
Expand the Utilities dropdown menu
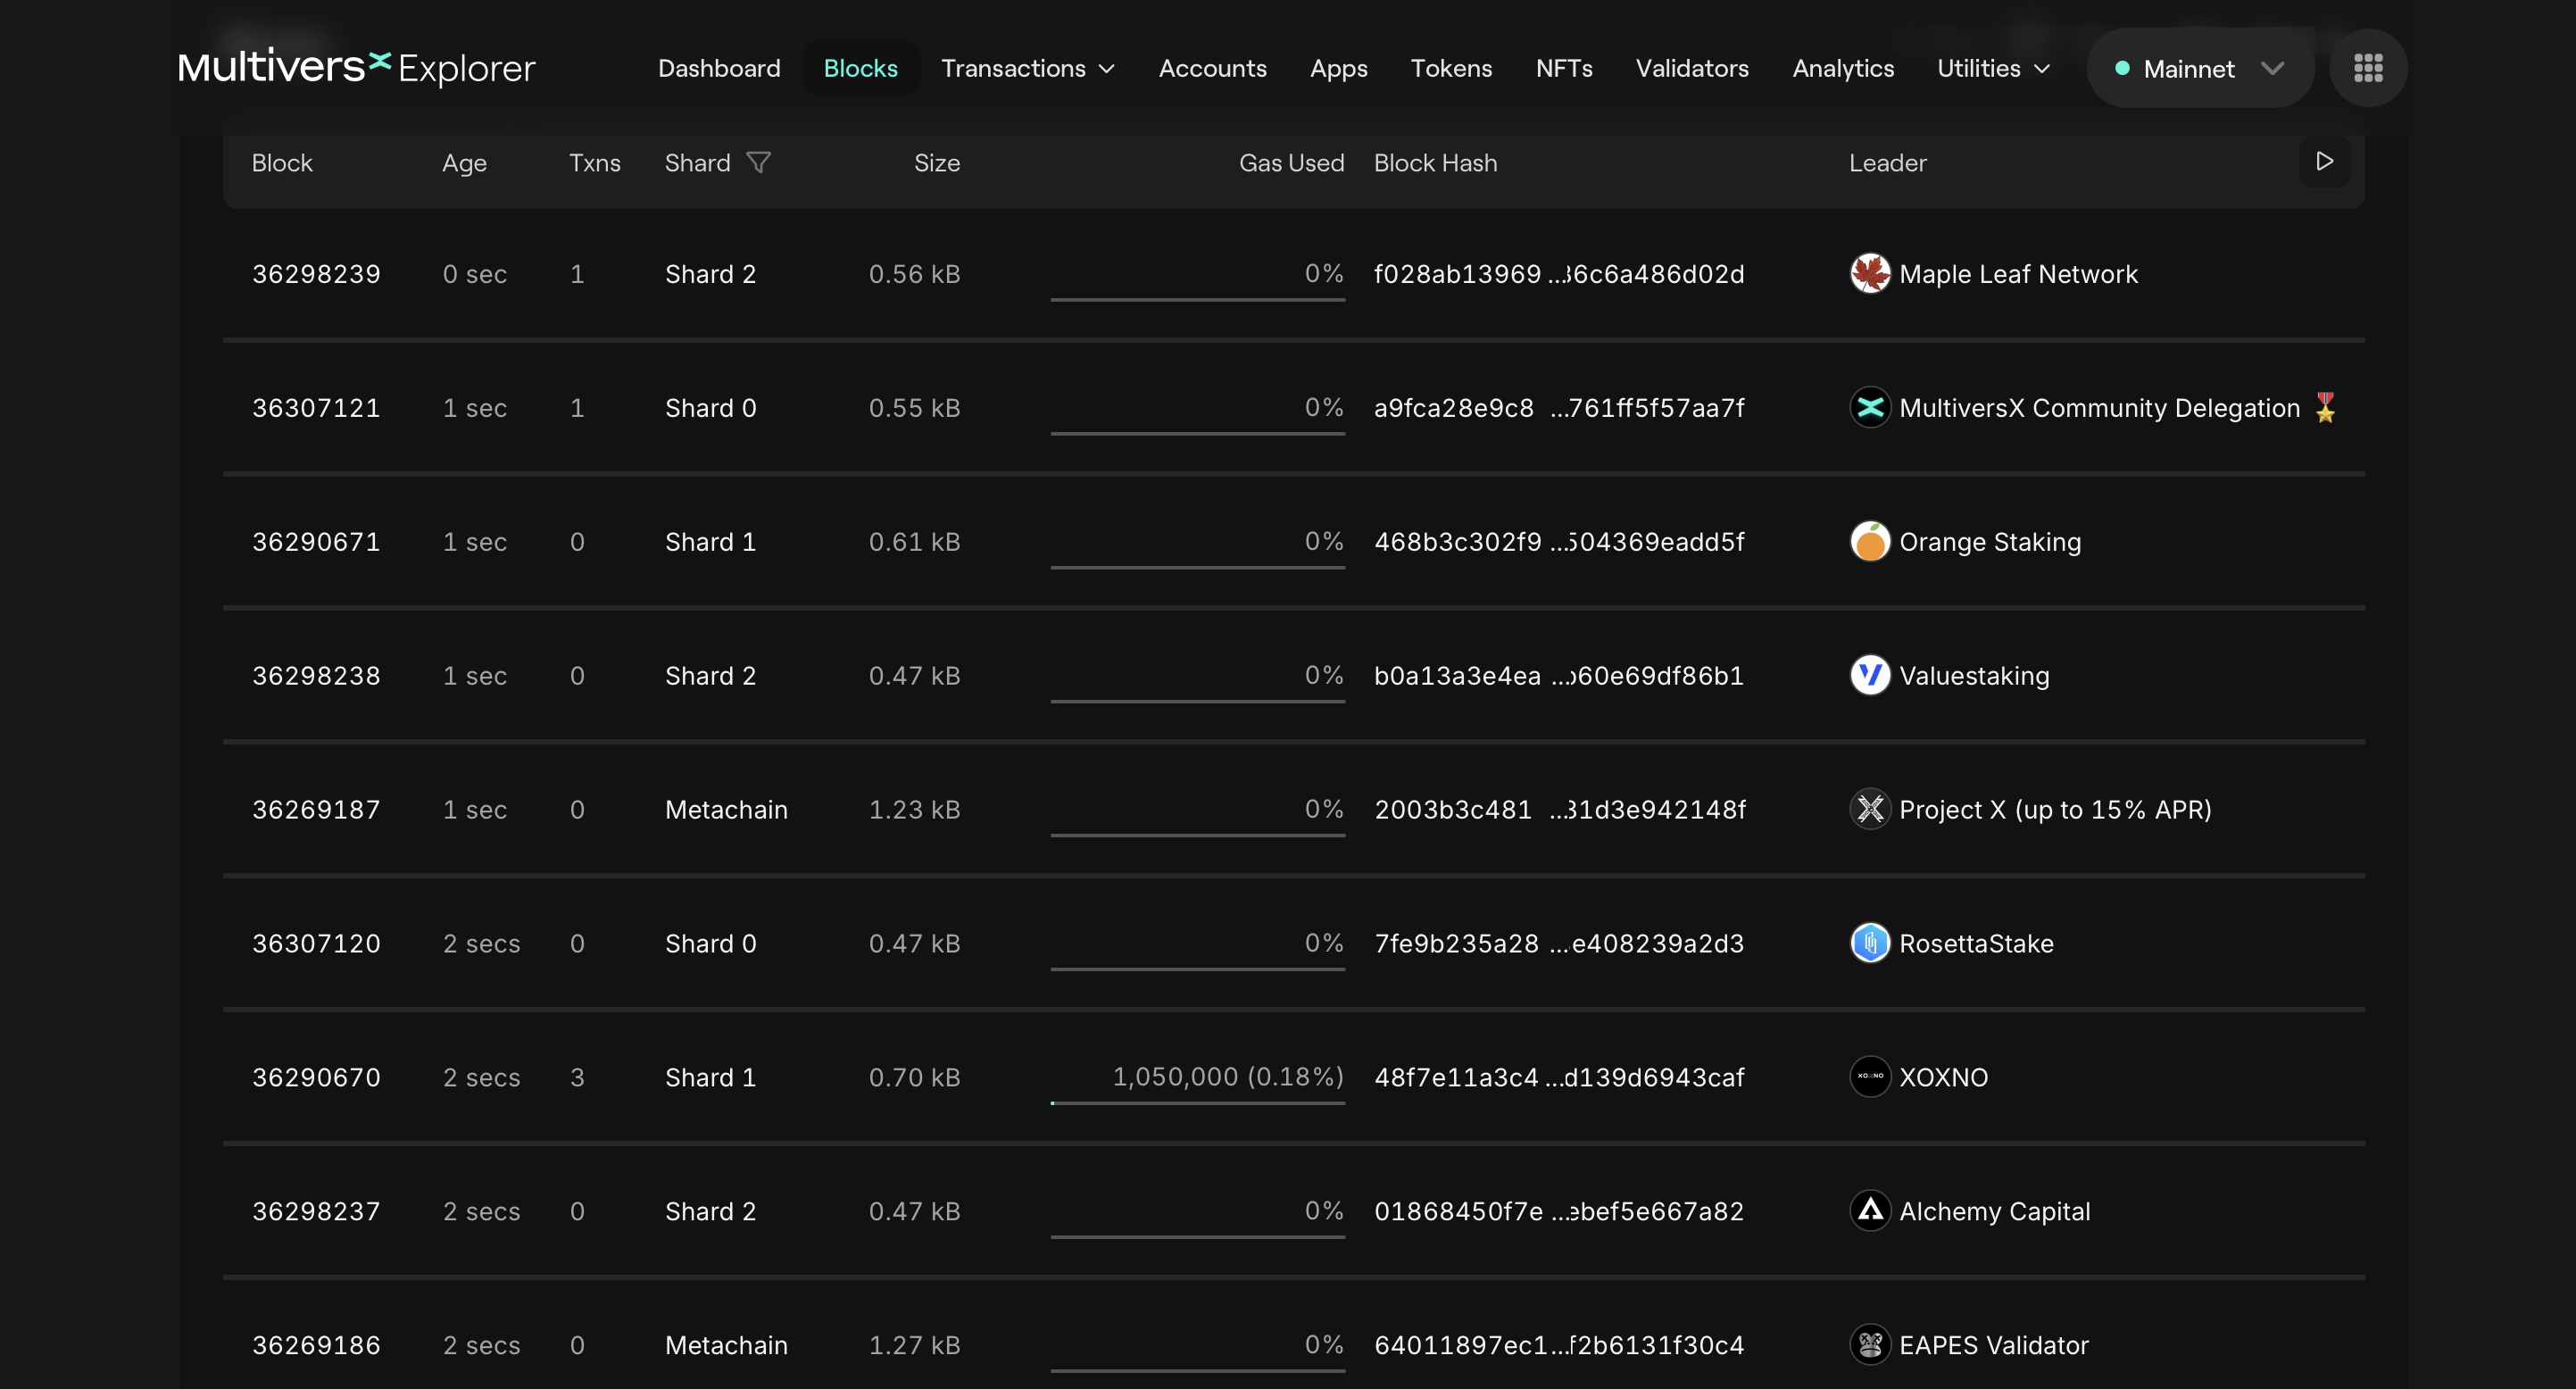pyautogui.click(x=1994, y=68)
